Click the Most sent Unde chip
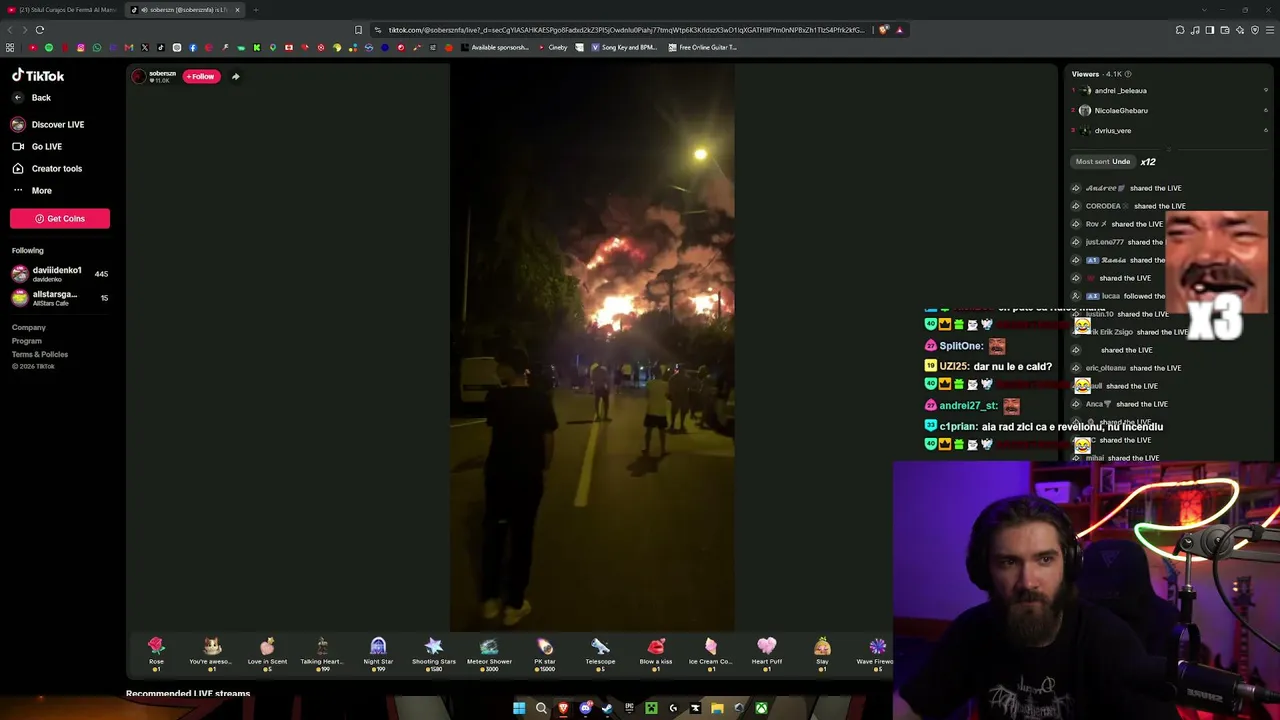This screenshot has width=1280, height=720. click(x=1104, y=162)
